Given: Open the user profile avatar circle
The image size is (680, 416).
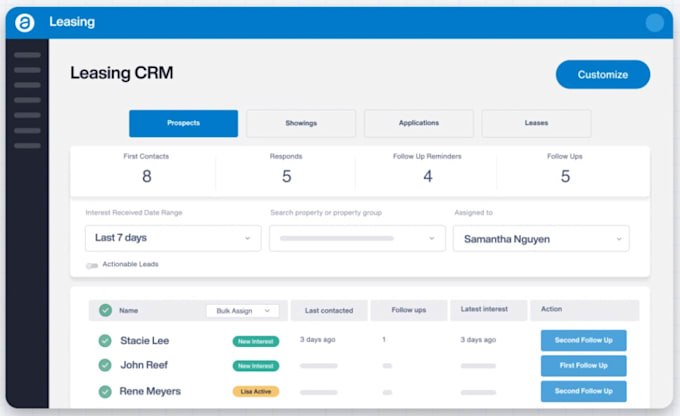Looking at the screenshot, I should (655, 23).
